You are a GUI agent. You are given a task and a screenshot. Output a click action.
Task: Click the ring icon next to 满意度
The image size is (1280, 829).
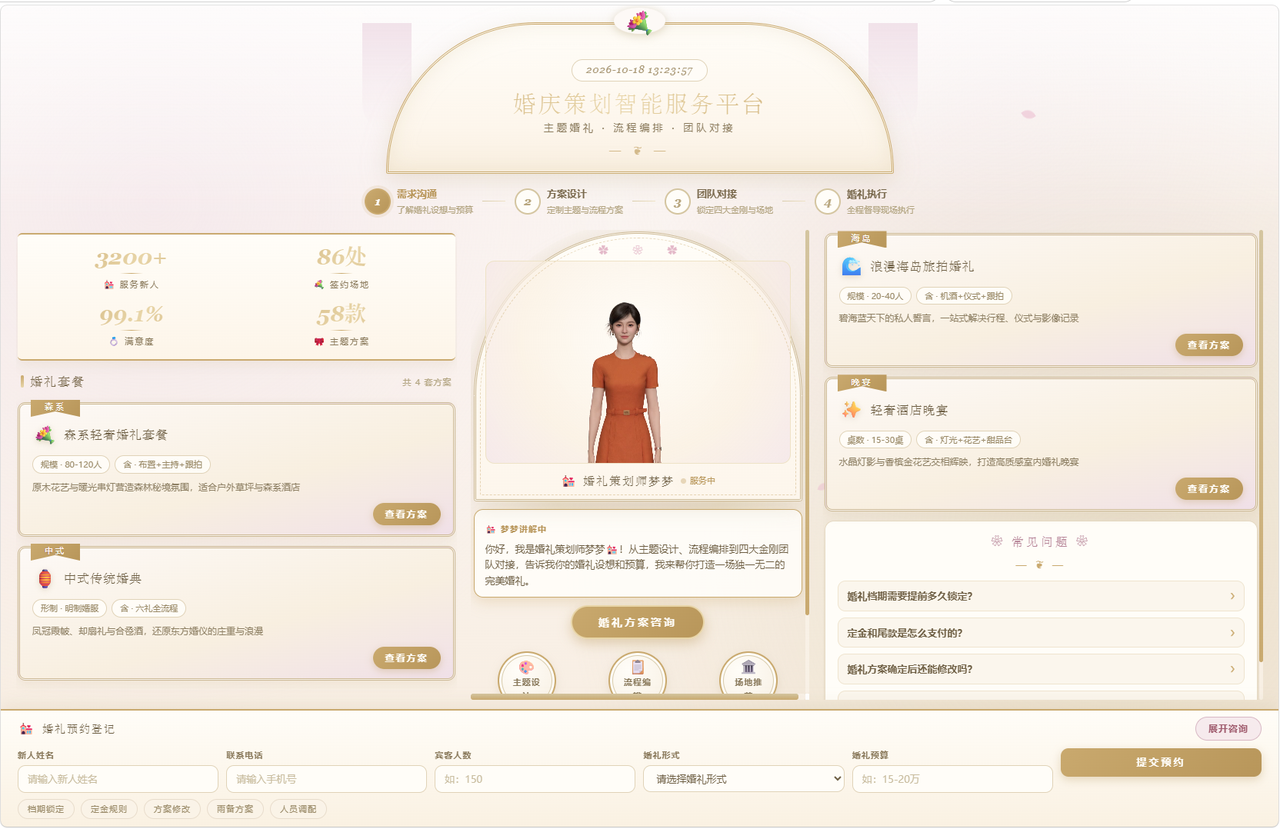pyautogui.click(x=114, y=341)
